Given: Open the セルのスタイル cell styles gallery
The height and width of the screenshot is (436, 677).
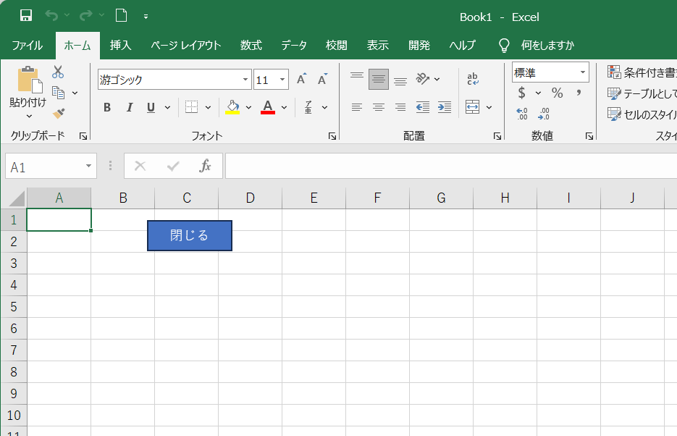Looking at the screenshot, I should tap(642, 114).
